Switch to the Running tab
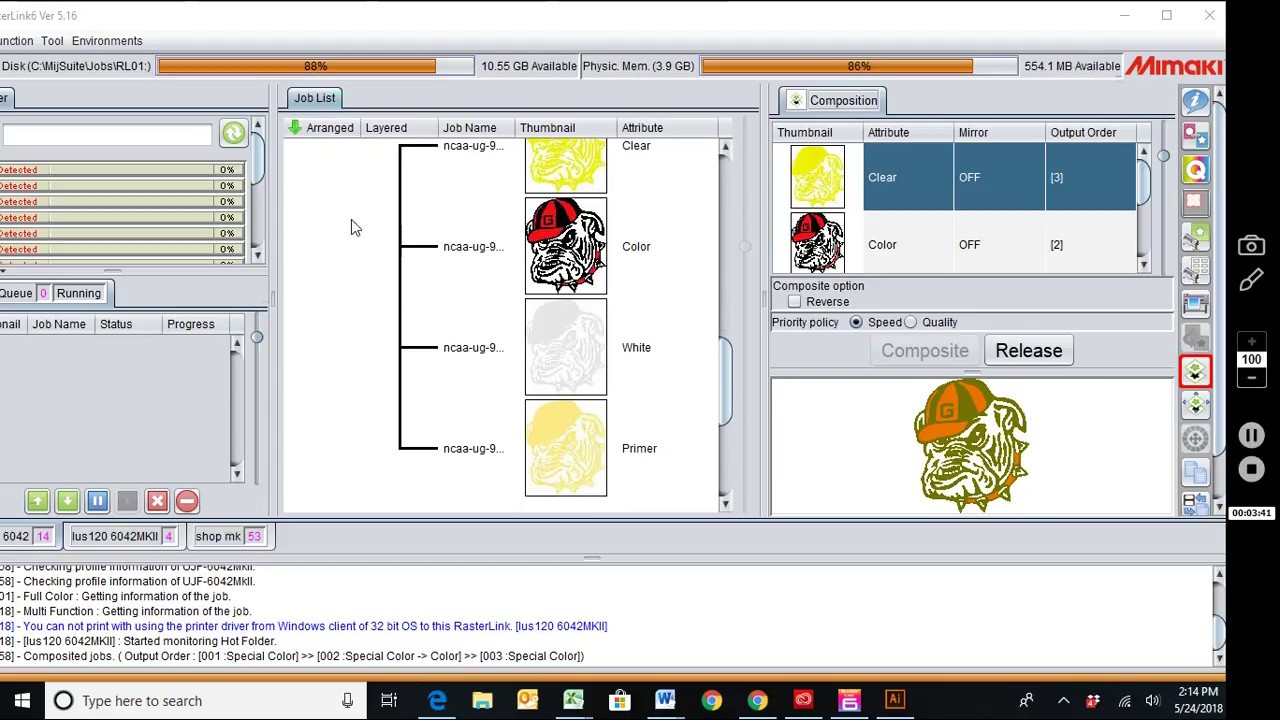1280x720 pixels. pos(79,293)
